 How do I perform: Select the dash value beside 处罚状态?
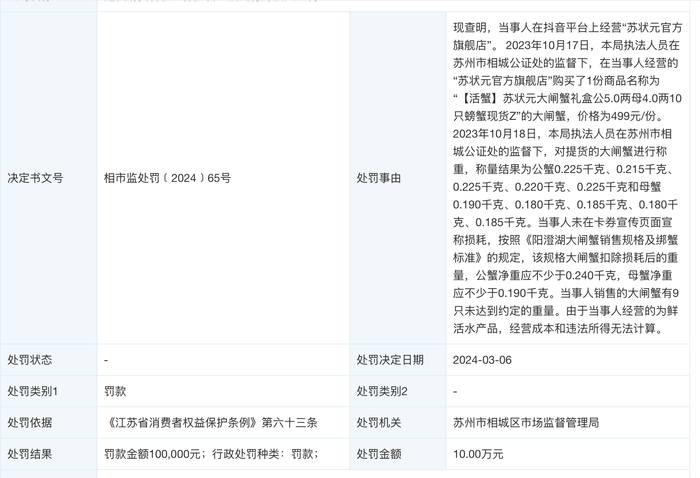point(106,360)
